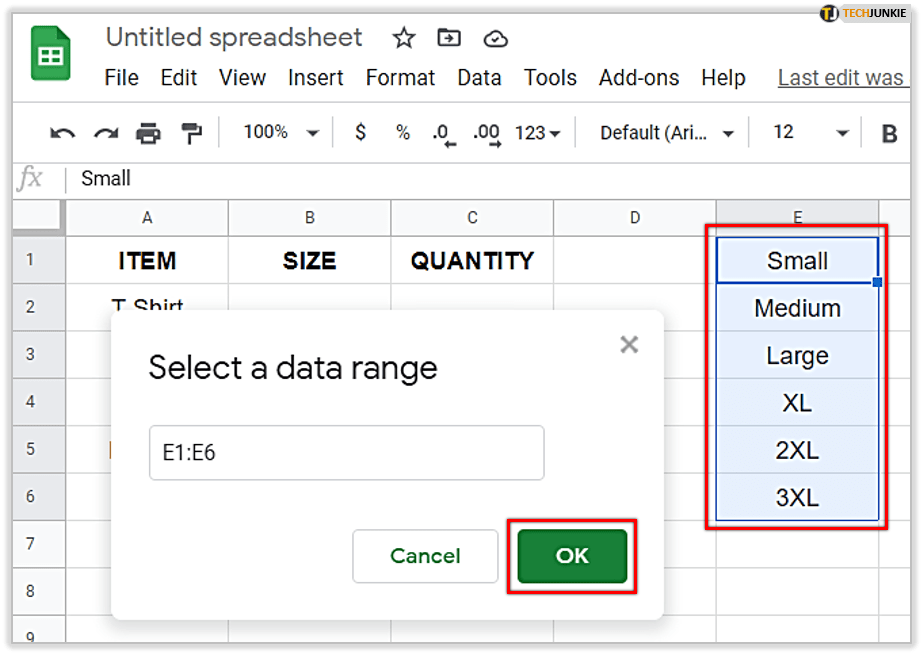
Task: Confirm the data range with OK
Action: click(x=572, y=556)
